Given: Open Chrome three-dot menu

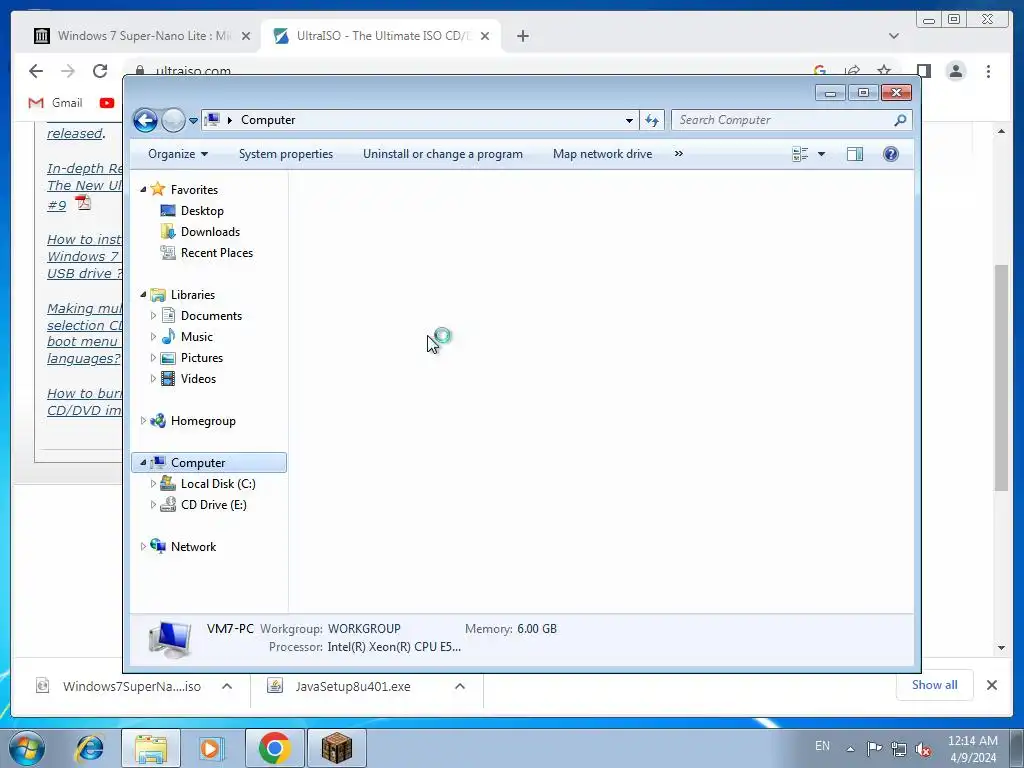Looking at the screenshot, I should (988, 71).
